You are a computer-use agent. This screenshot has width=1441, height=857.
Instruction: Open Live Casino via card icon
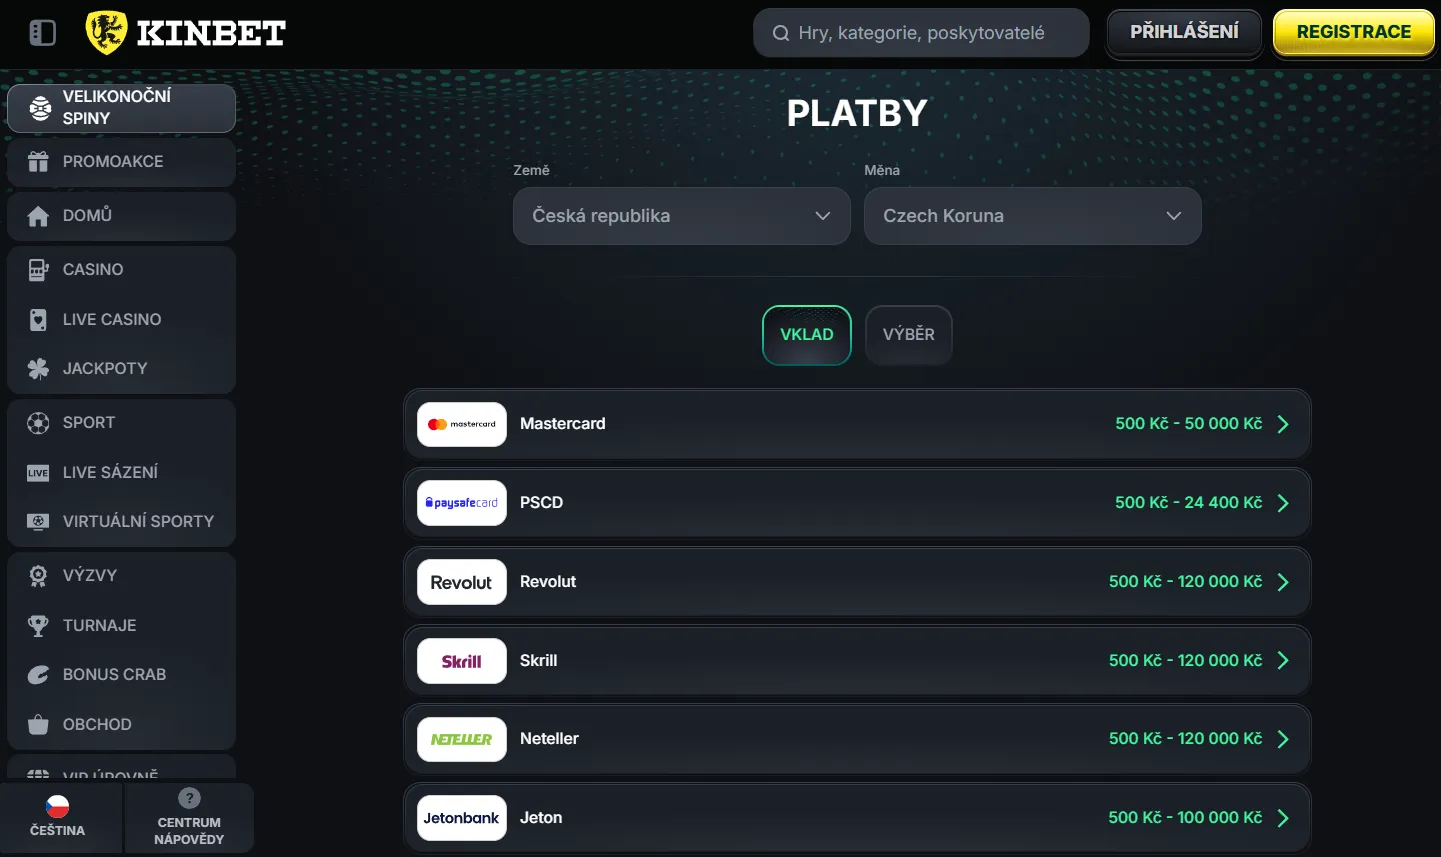(x=36, y=319)
